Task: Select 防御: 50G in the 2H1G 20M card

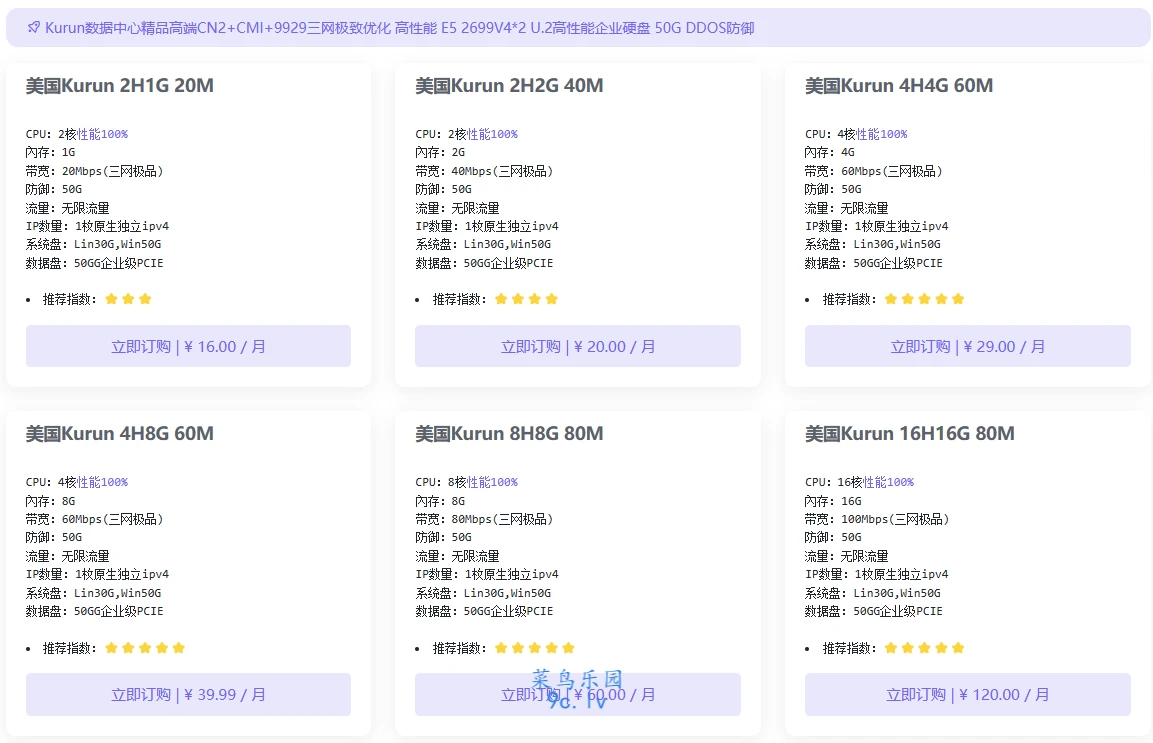Action: coord(54,189)
